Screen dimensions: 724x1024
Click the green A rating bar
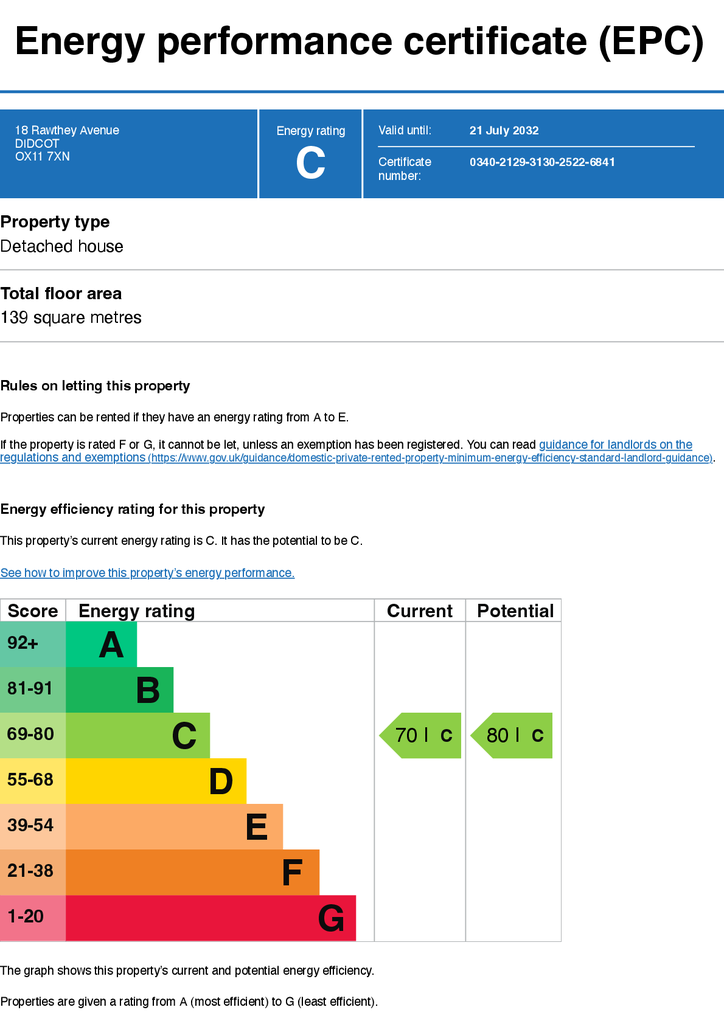[101, 644]
